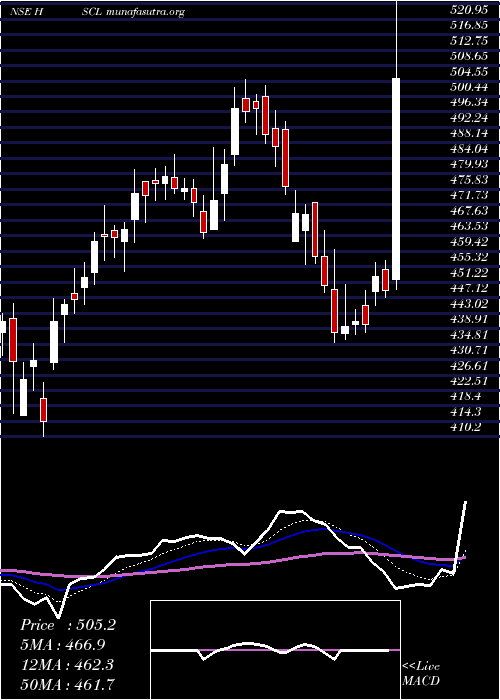Select the 475.83 price label

(468, 180)
